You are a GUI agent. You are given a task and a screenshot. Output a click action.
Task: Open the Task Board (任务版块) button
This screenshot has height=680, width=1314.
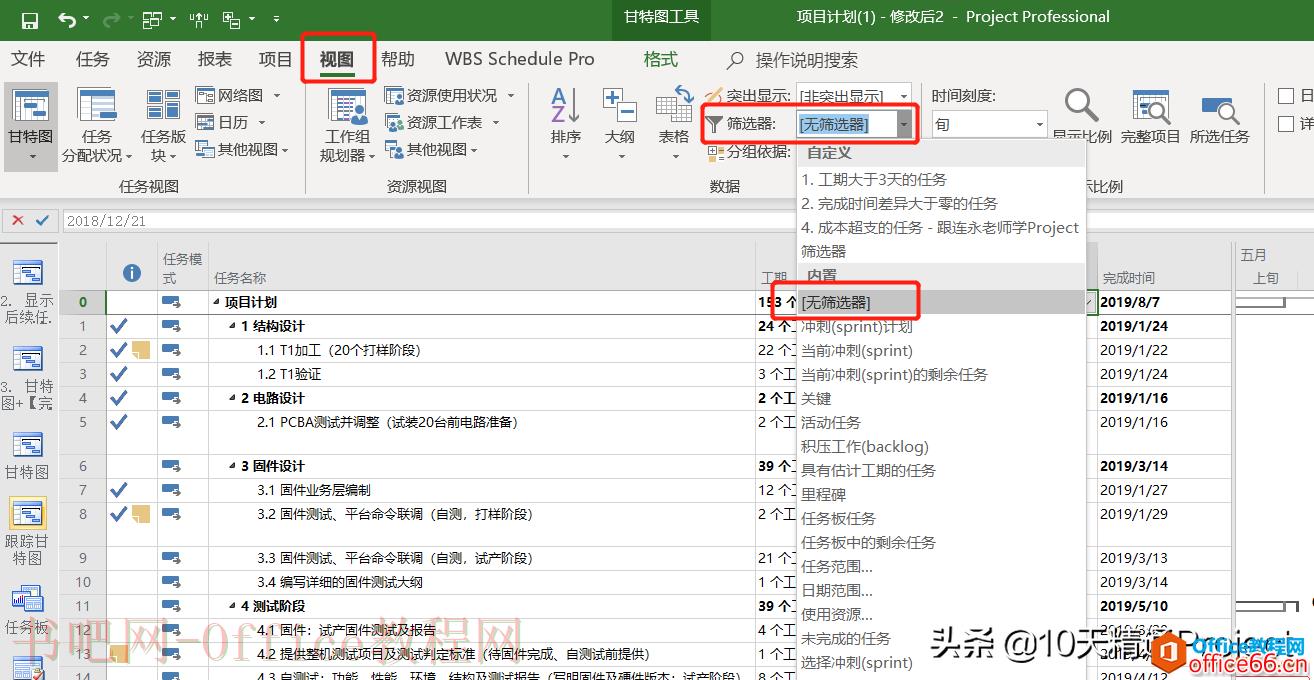163,125
